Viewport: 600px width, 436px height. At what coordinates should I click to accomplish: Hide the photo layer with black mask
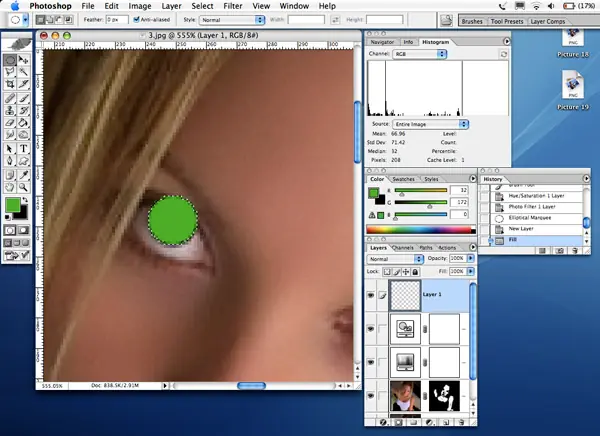pyautogui.click(x=370, y=396)
